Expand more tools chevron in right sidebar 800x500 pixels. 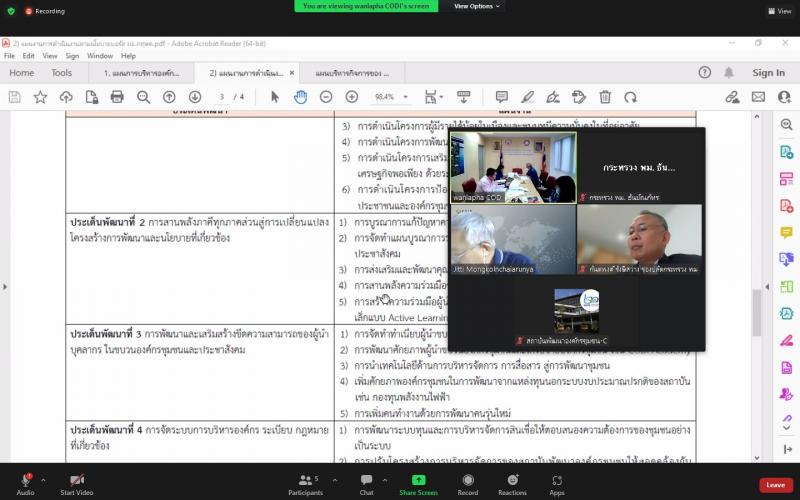(x=786, y=428)
